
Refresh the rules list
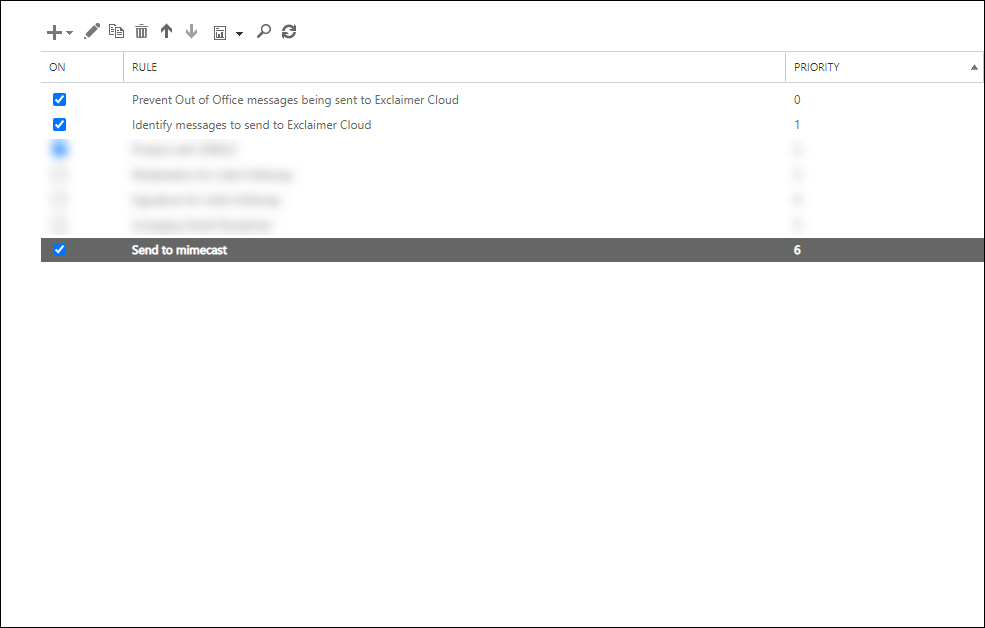point(289,32)
